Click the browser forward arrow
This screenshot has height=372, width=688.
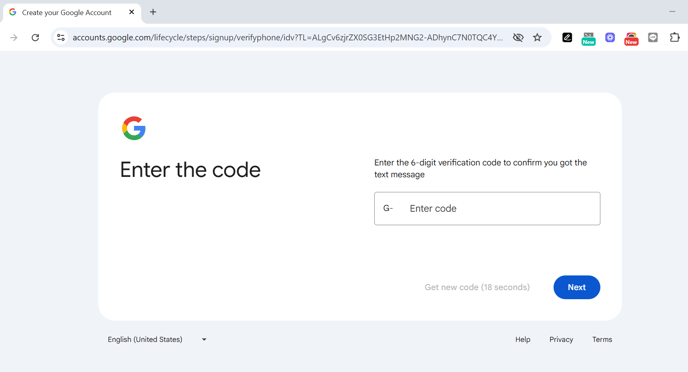pyautogui.click(x=14, y=38)
